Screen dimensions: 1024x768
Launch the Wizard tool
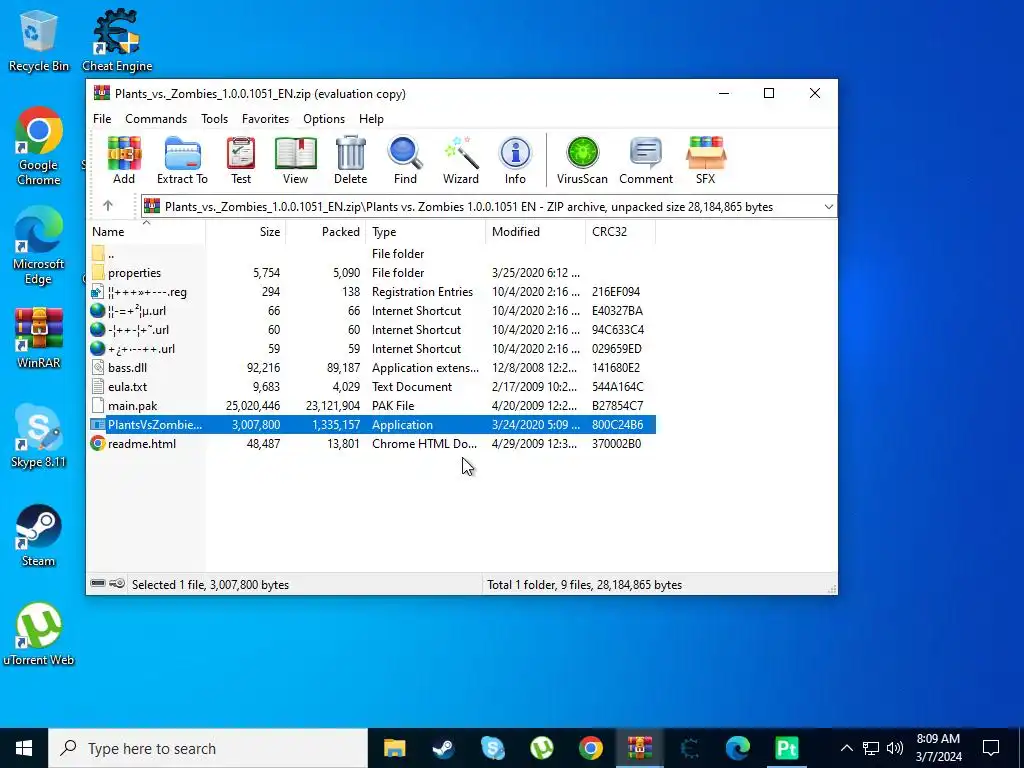click(460, 160)
